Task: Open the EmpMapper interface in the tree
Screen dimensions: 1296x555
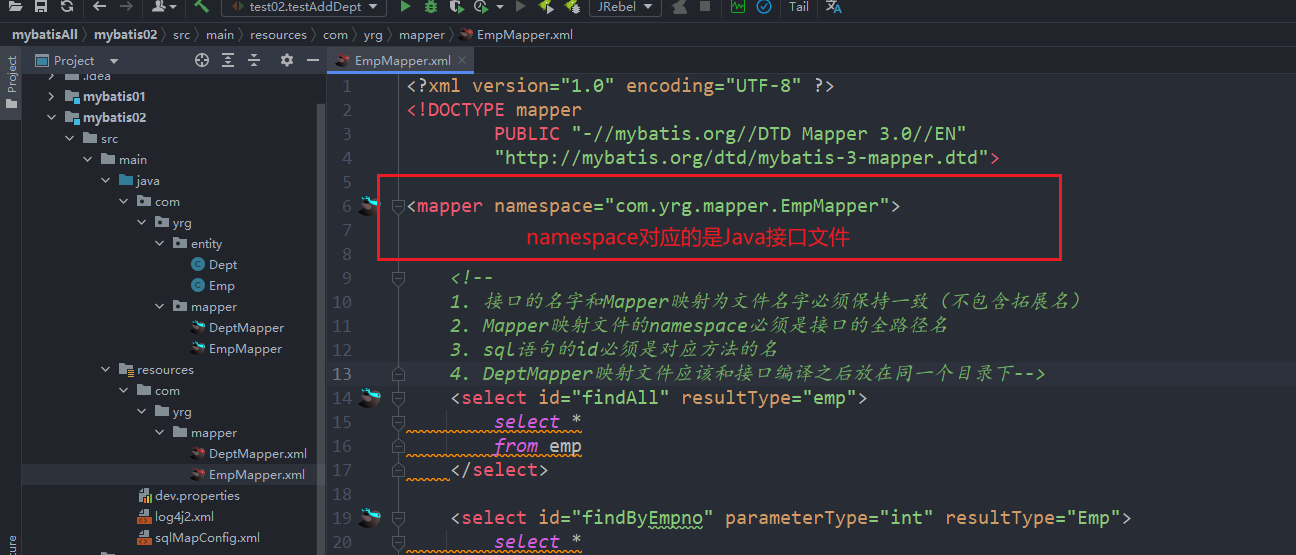Action: pyautogui.click(x=236, y=349)
